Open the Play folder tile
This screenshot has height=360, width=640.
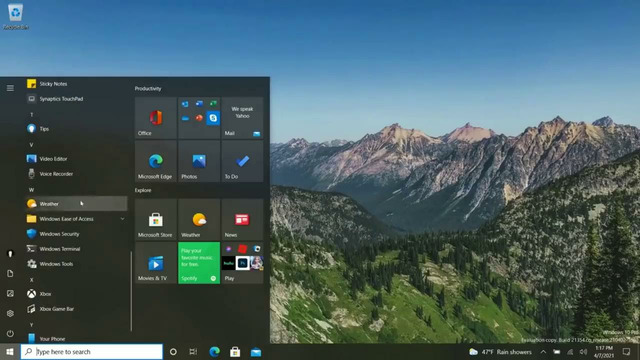coord(242,263)
